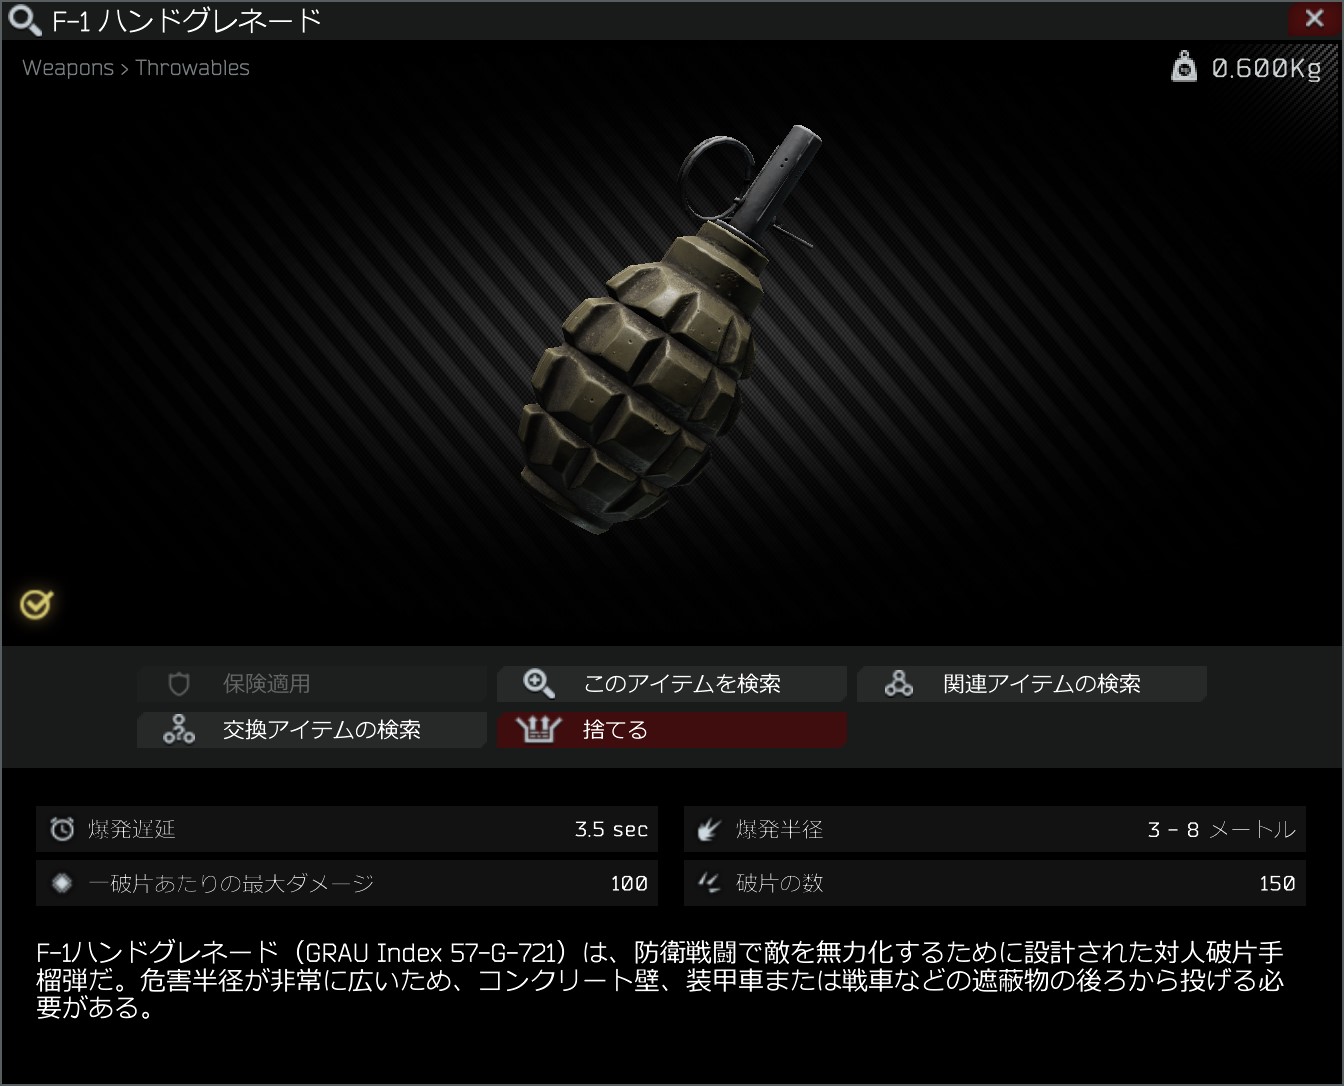This screenshot has height=1086, width=1344.
Task: Click the 爆発半径 label
Action: coord(780,829)
